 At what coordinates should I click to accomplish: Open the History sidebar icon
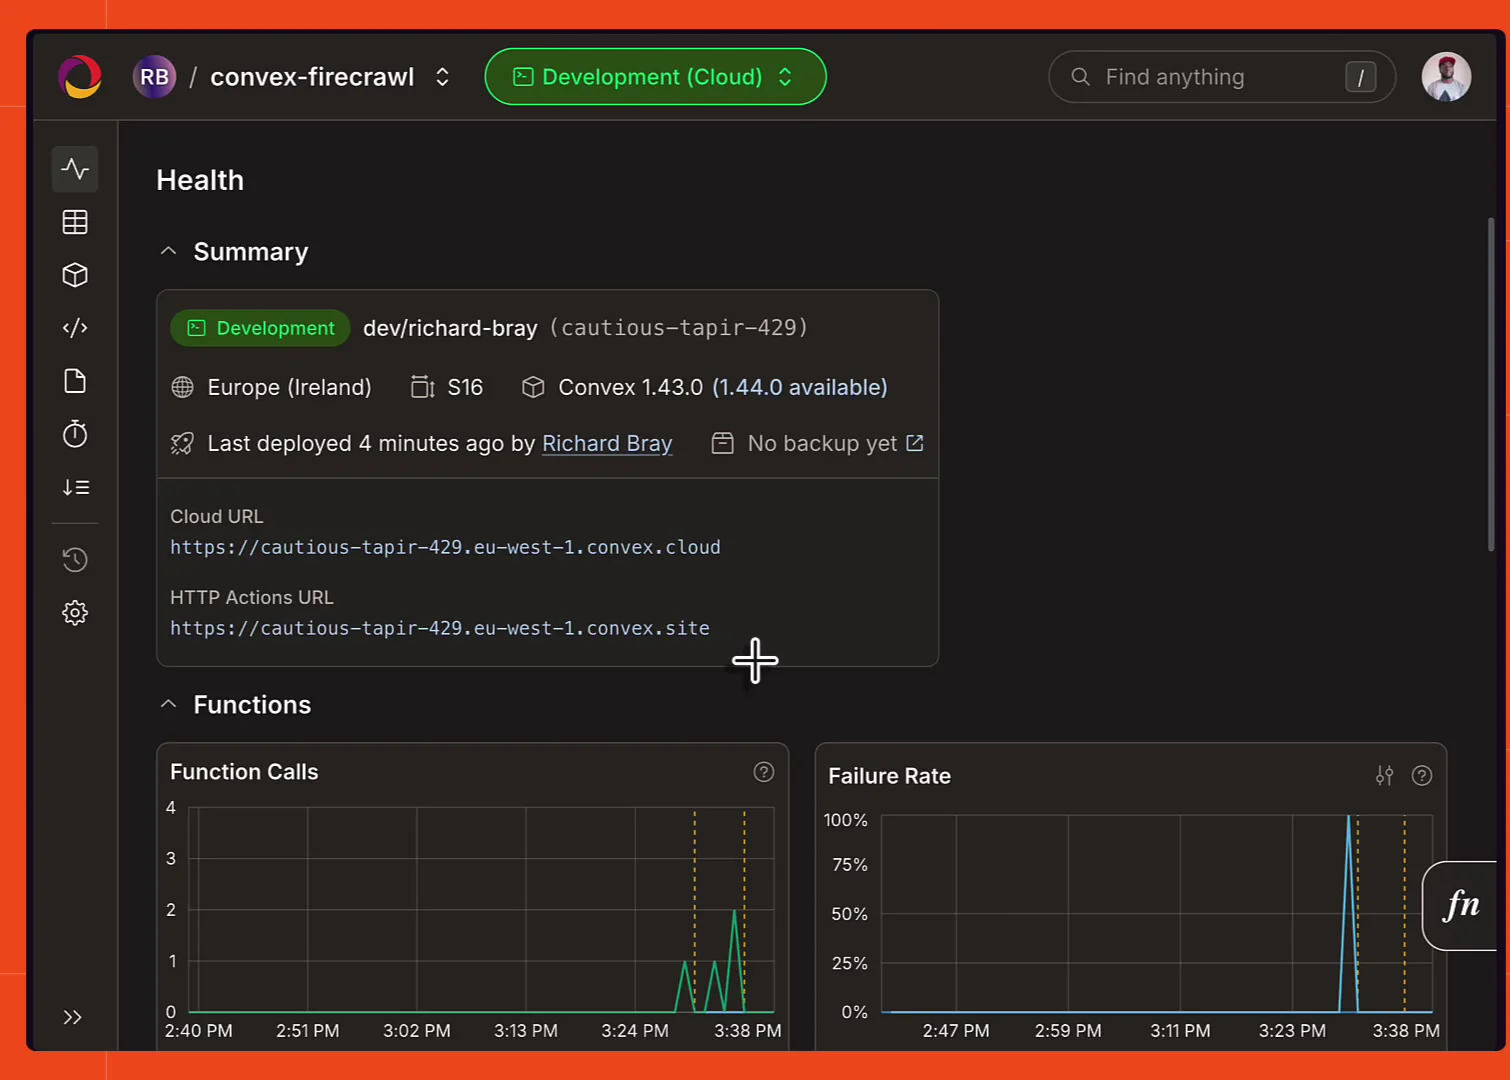(75, 560)
